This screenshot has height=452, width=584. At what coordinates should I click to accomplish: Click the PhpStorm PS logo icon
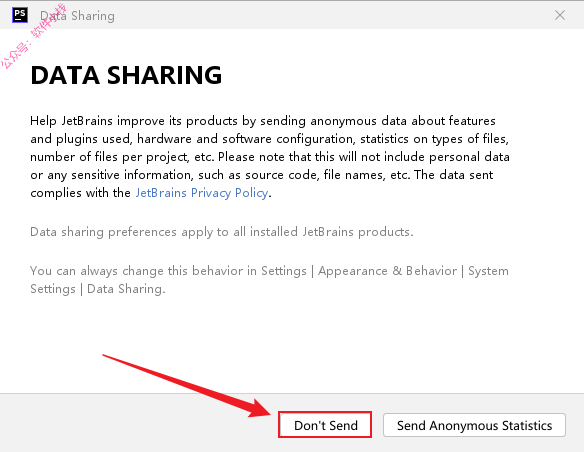[20, 15]
